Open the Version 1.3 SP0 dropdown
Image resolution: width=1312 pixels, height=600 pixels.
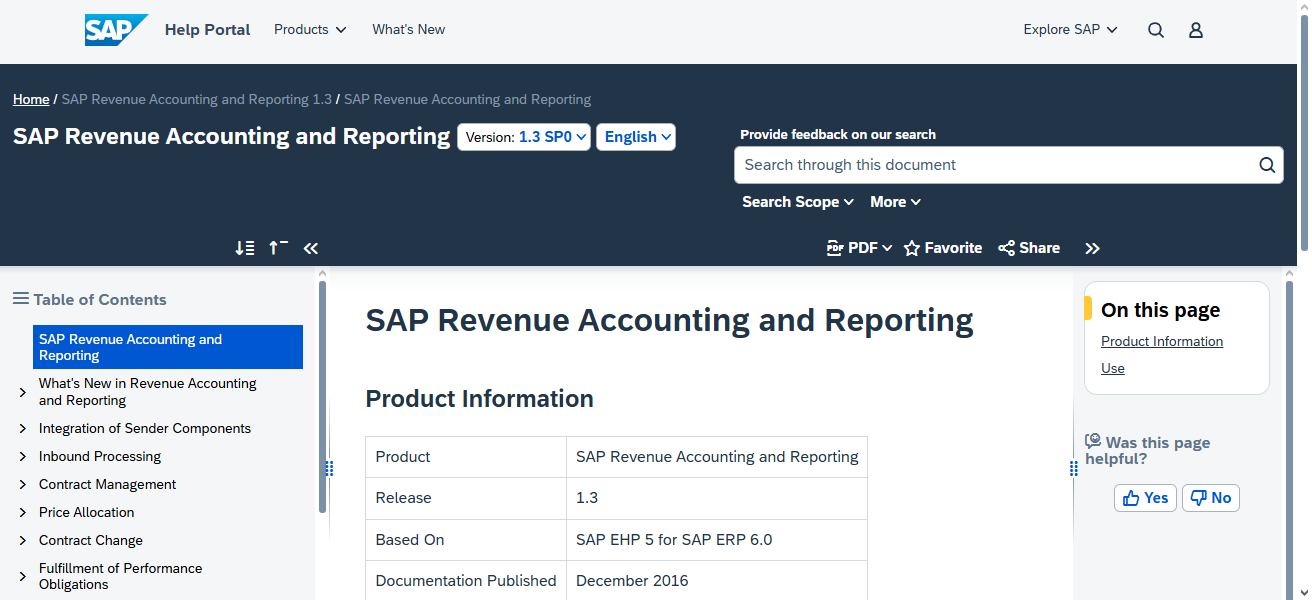coord(523,136)
